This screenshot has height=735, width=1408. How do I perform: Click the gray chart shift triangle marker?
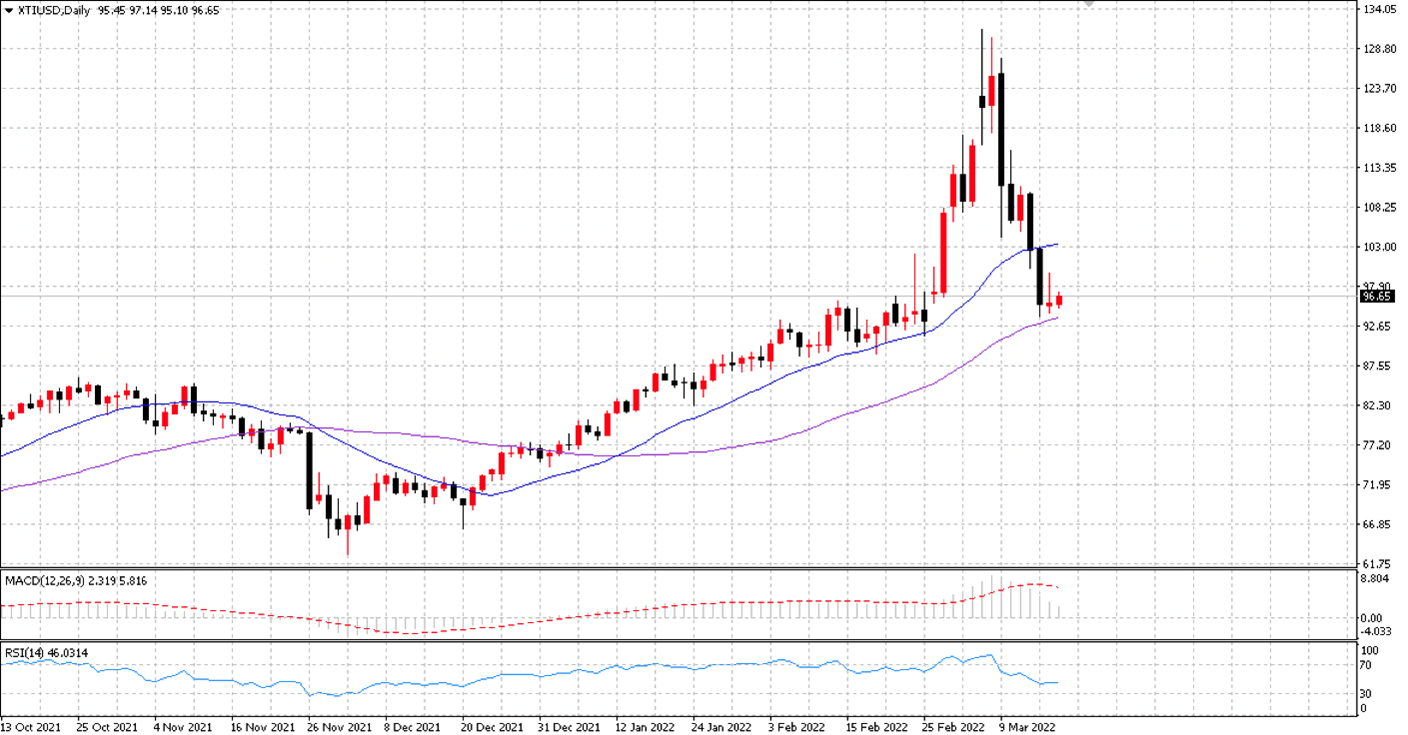pyautogui.click(x=1089, y=4)
